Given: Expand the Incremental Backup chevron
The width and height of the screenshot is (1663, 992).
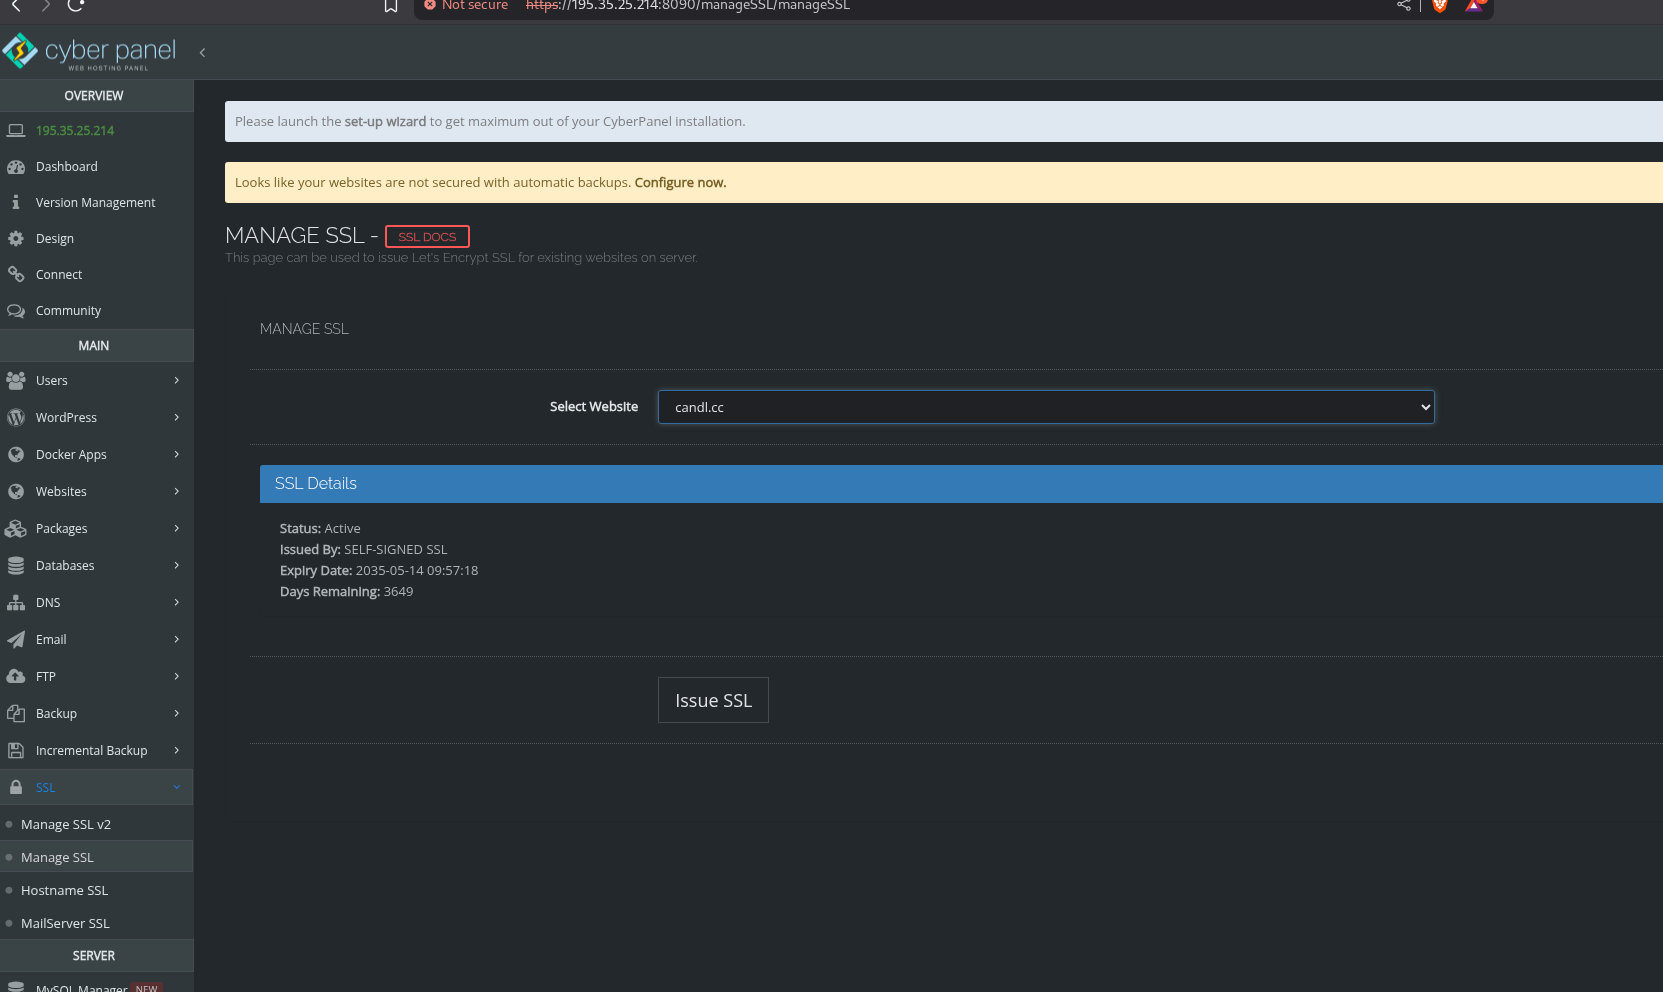Looking at the screenshot, I should [176, 750].
